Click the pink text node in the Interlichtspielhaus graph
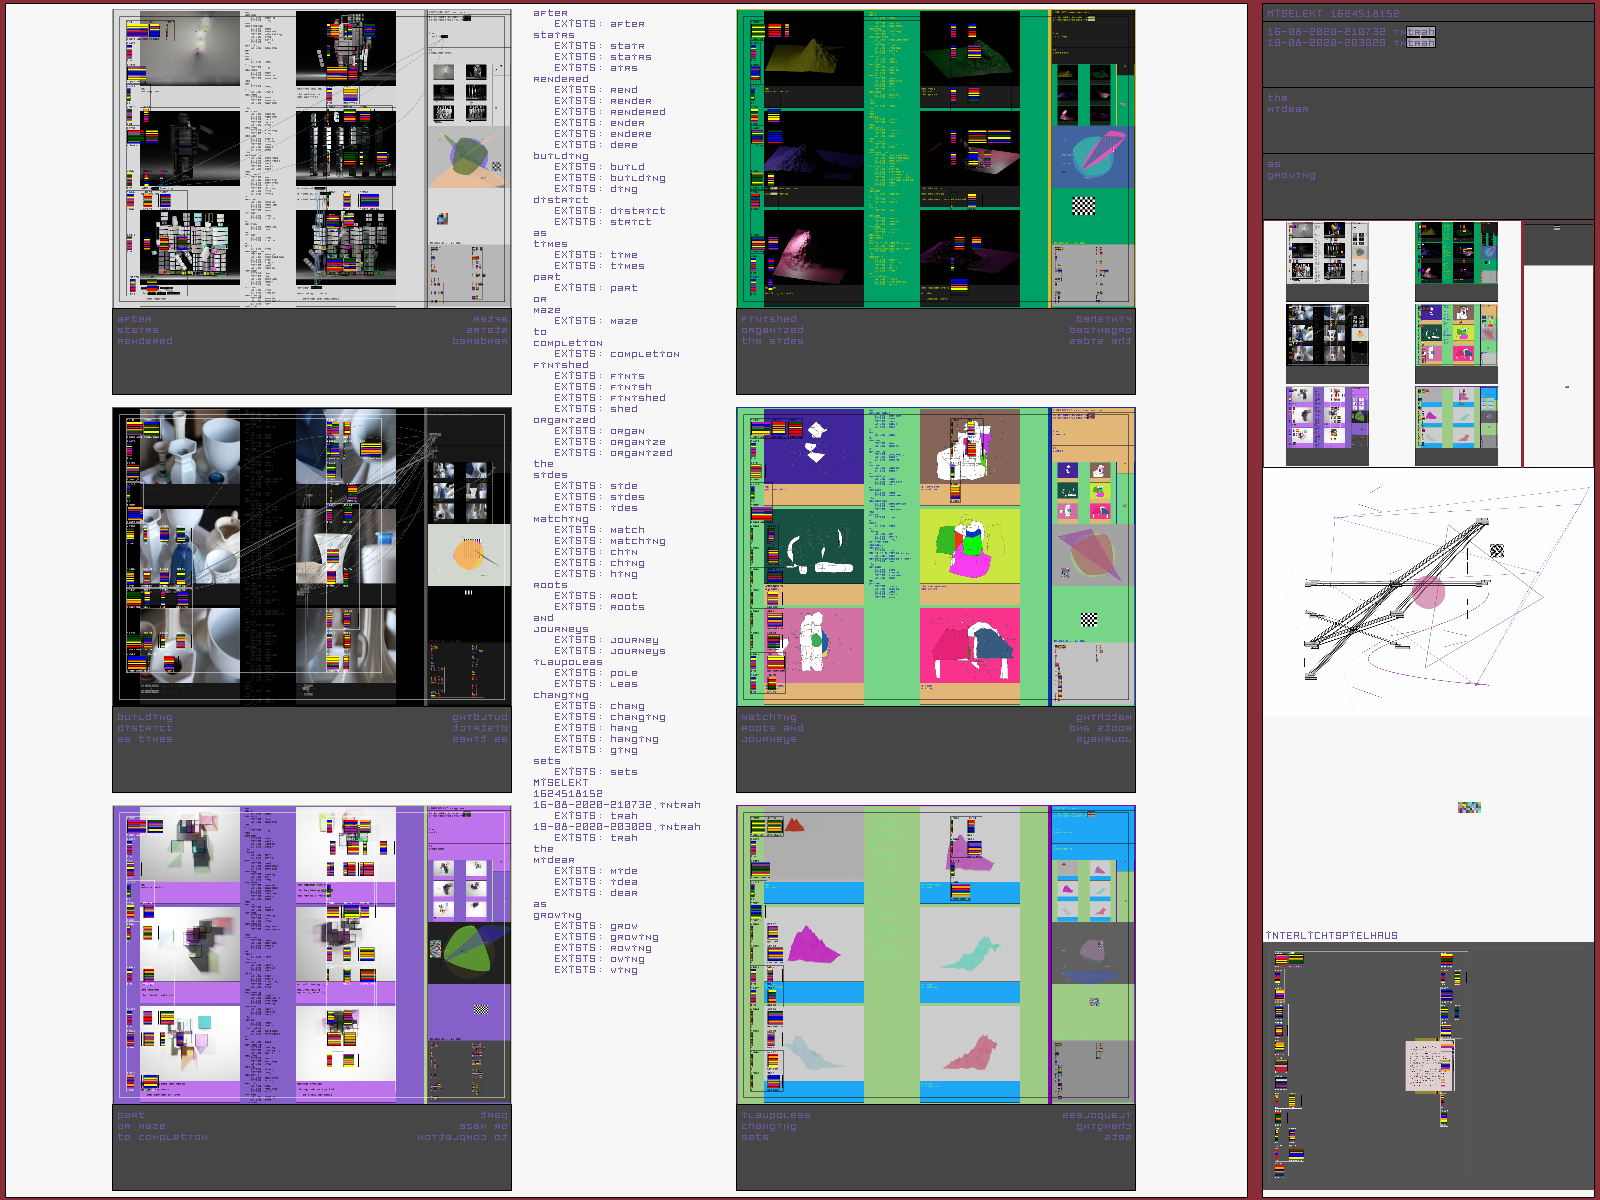This screenshot has width=1600, height=1200. (x=1427, y=1065)
